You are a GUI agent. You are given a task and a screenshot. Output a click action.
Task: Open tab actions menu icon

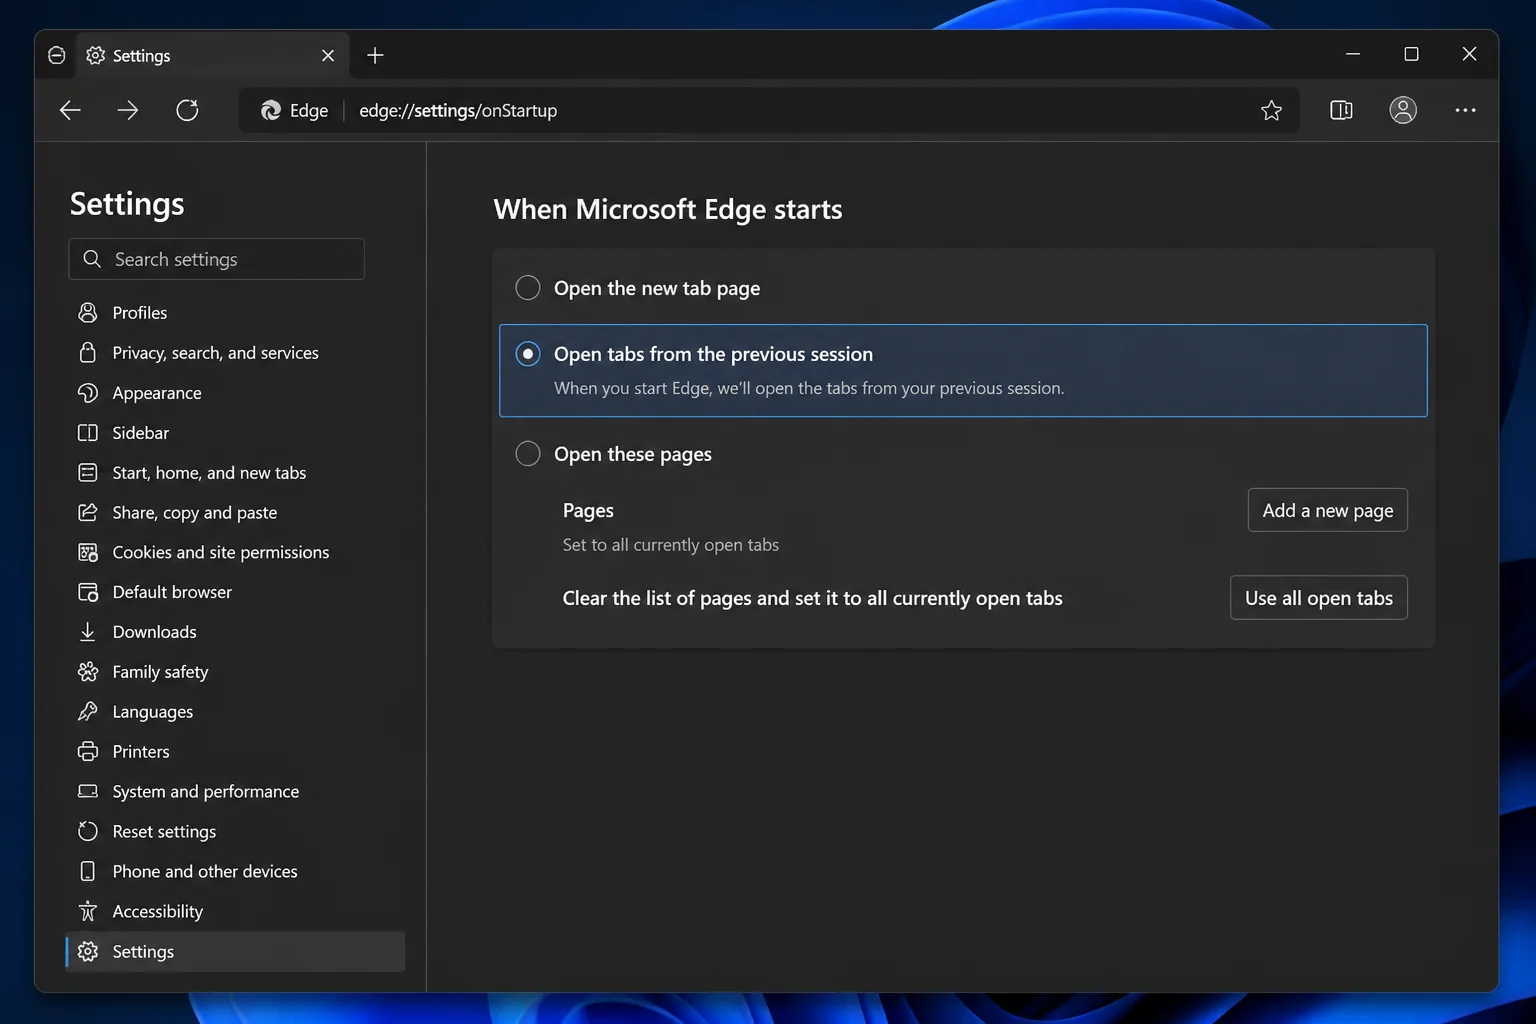point(57,56)
